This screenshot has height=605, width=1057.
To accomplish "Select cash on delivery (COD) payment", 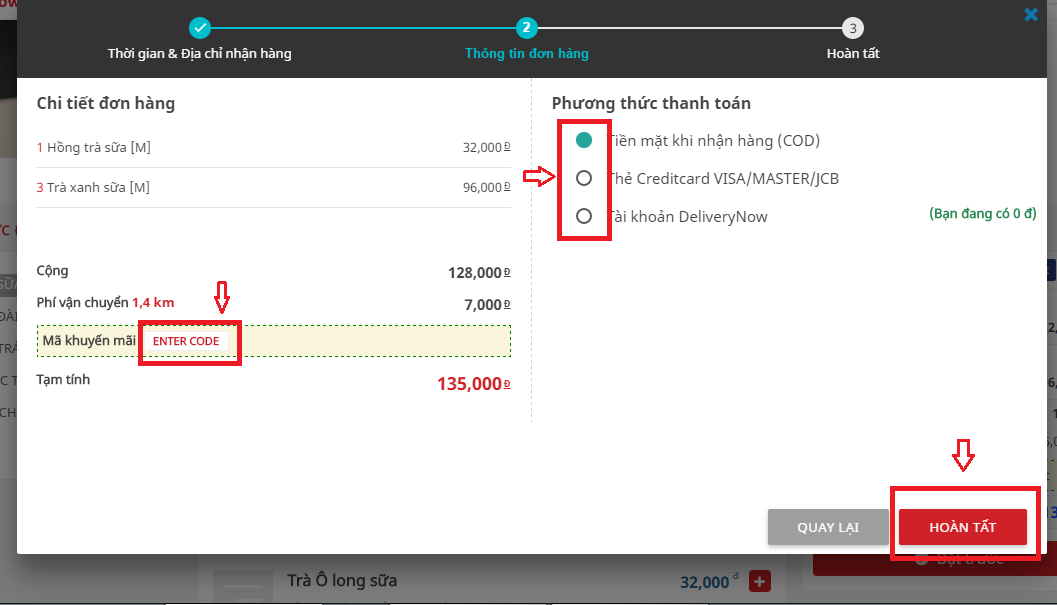I will [x=585, y=141].
